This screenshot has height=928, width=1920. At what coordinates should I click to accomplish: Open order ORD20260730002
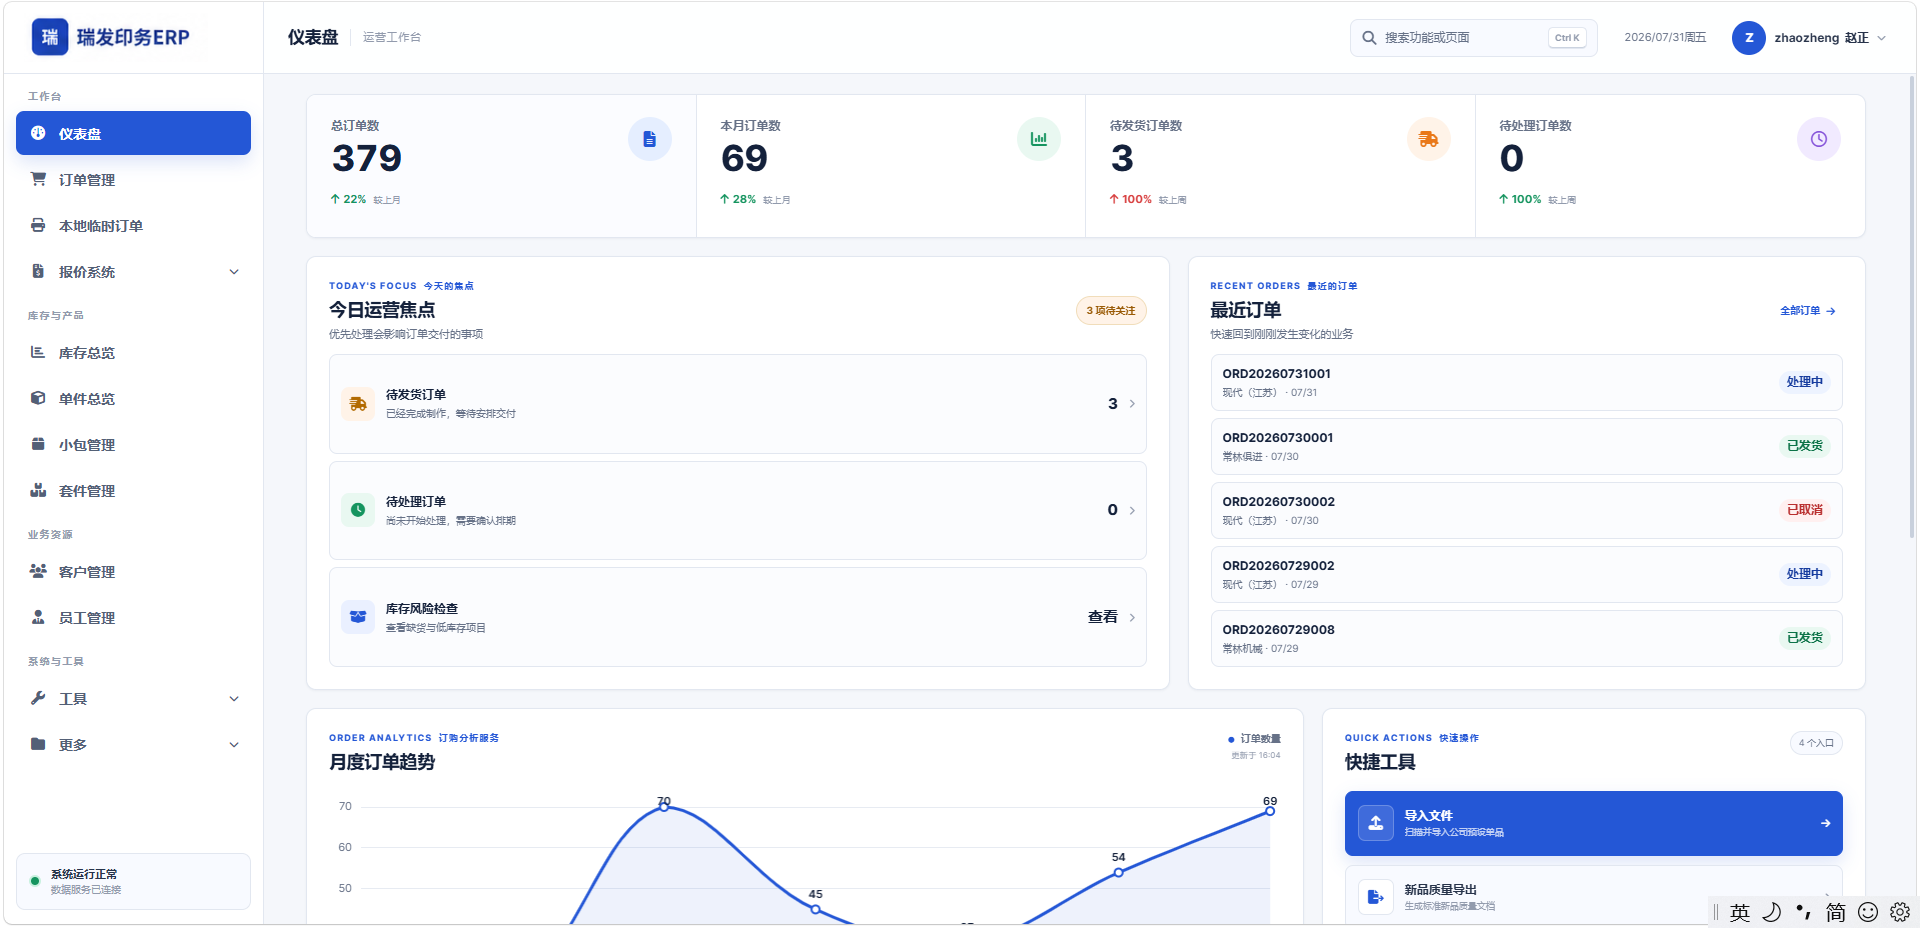click(1526, 510)
